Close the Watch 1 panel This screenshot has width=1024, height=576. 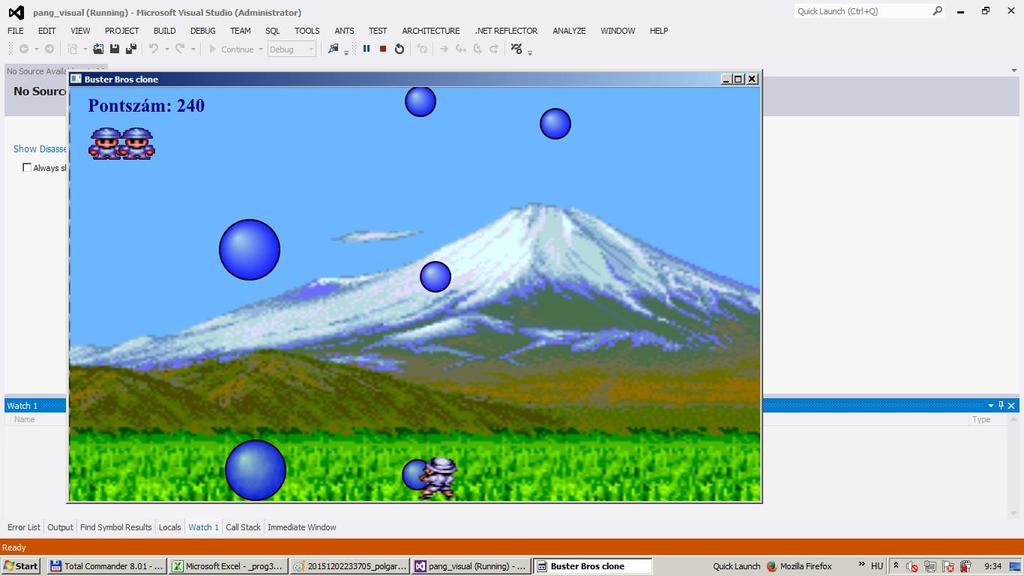point(1012,406)
